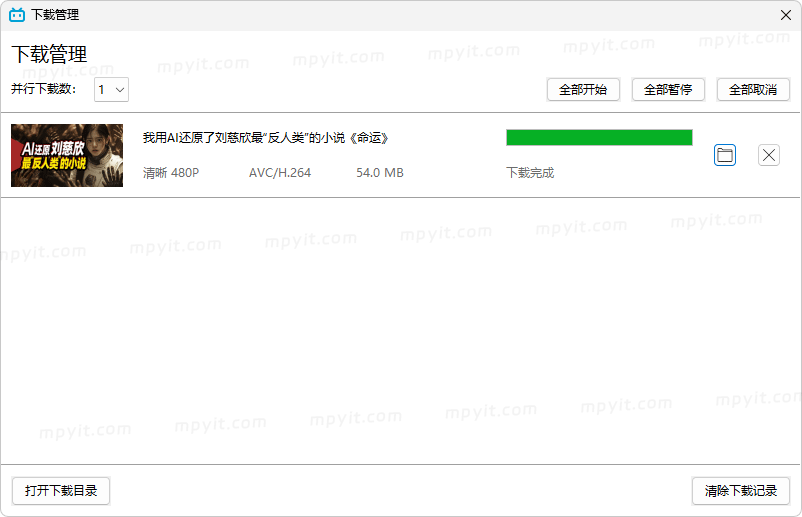Click the 并行下载数 label
The width and height of the screenshot is (802, 517).
(44, 89)
